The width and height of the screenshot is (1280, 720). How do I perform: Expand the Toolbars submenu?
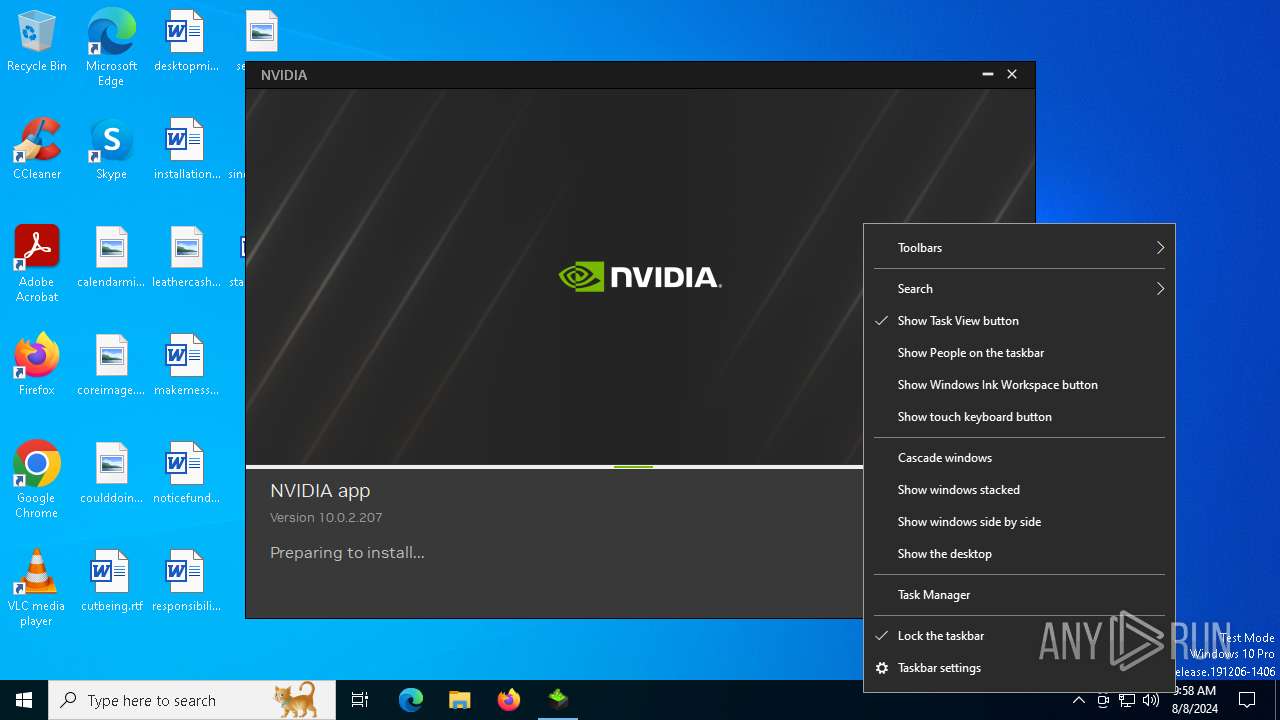(1019, 248)
